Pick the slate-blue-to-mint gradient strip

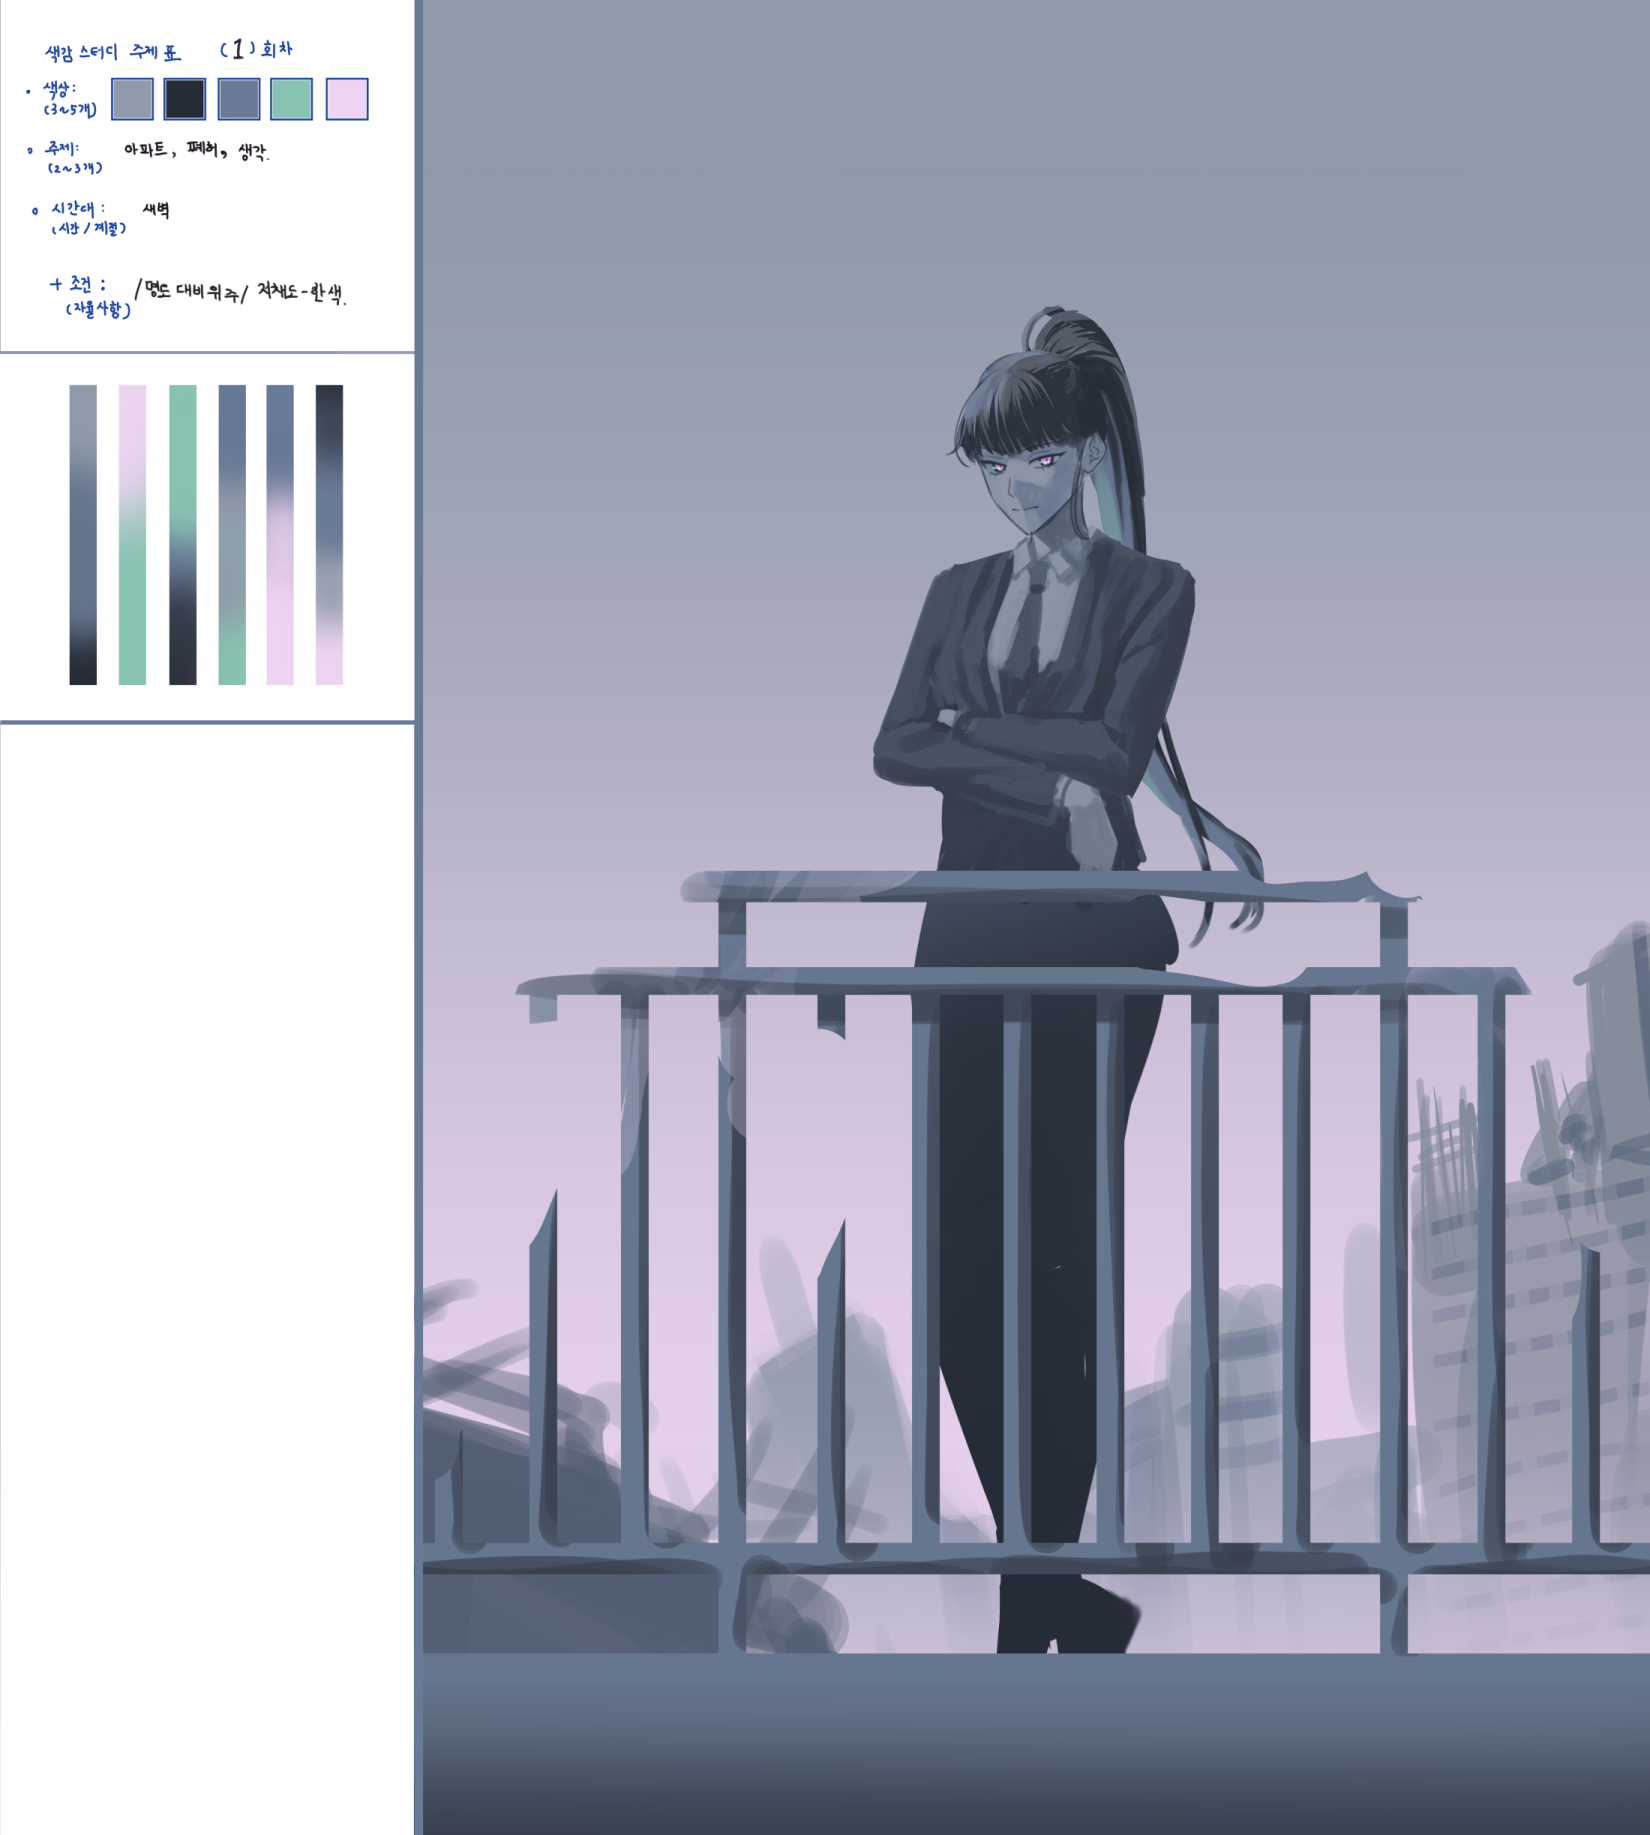coord(232,535)
